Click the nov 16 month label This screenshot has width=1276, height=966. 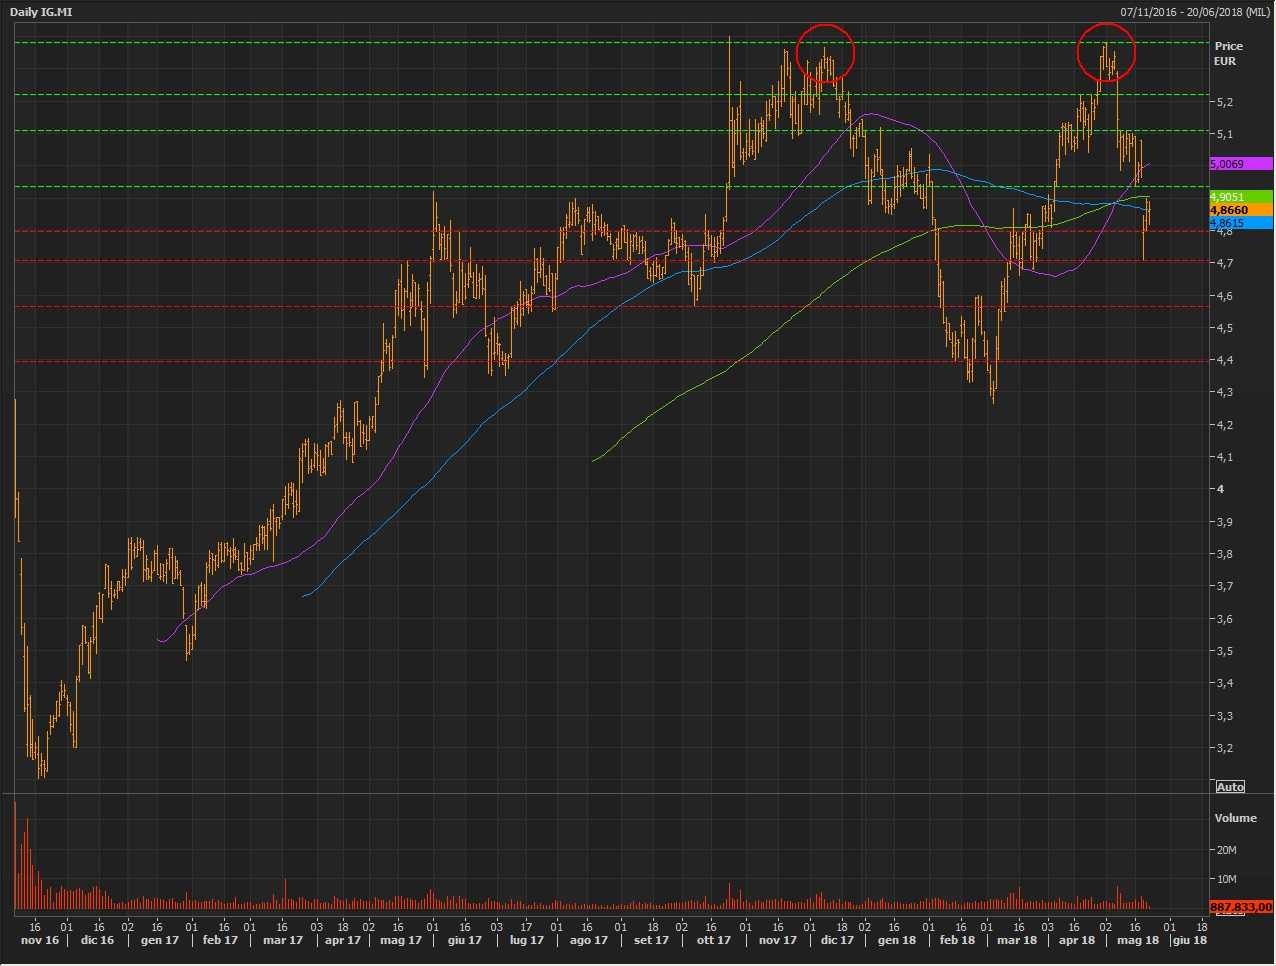pos(40,940)
